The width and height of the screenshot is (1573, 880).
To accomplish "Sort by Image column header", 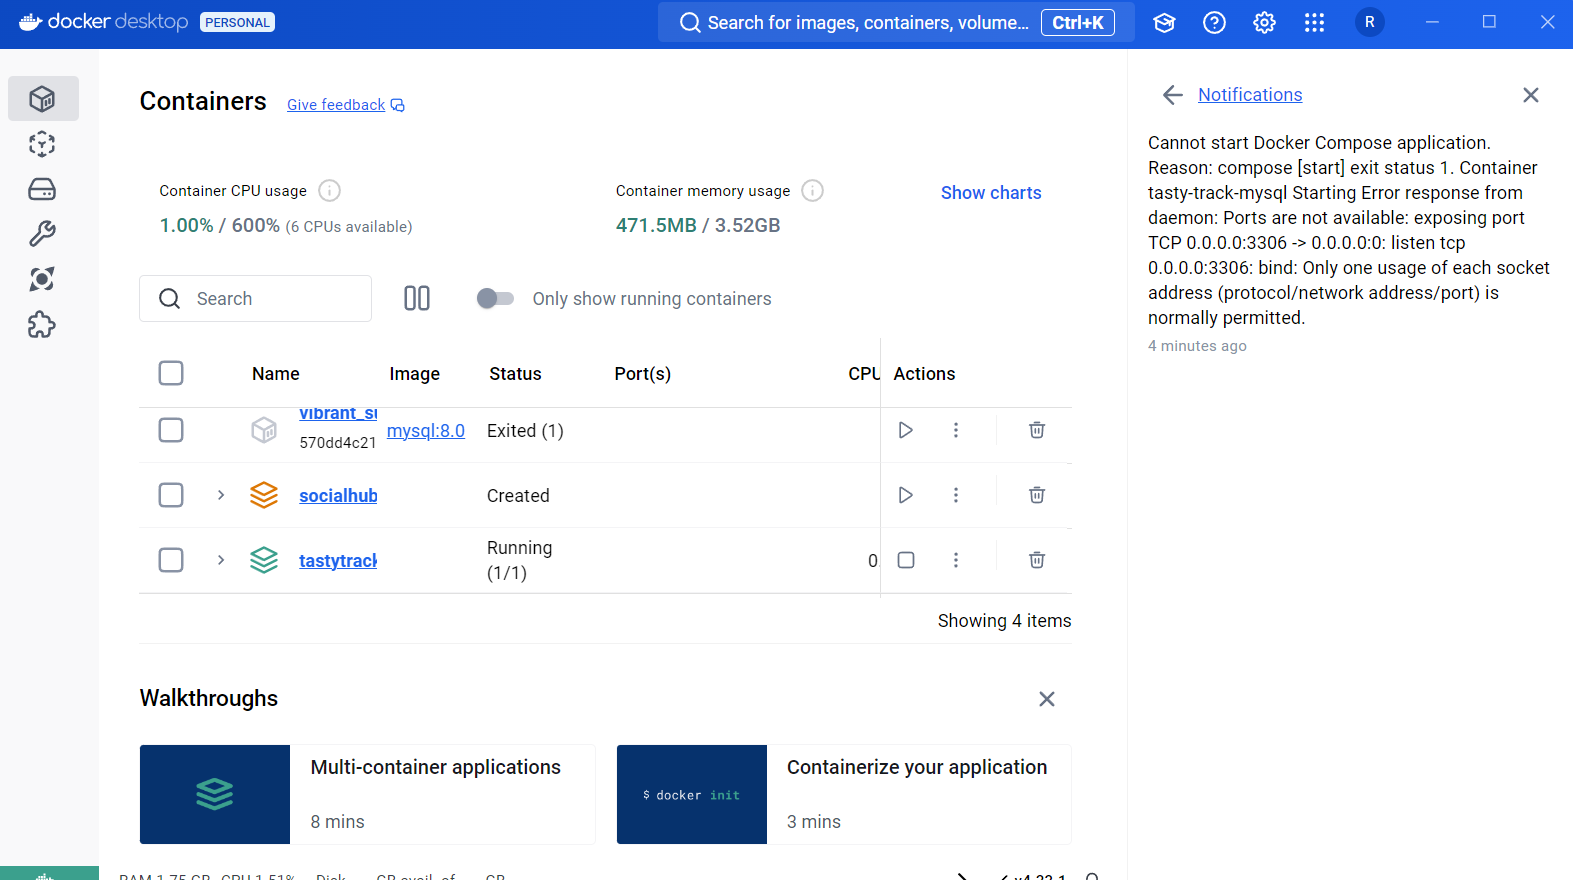I will pyautogui.click(x=414, y=374).
